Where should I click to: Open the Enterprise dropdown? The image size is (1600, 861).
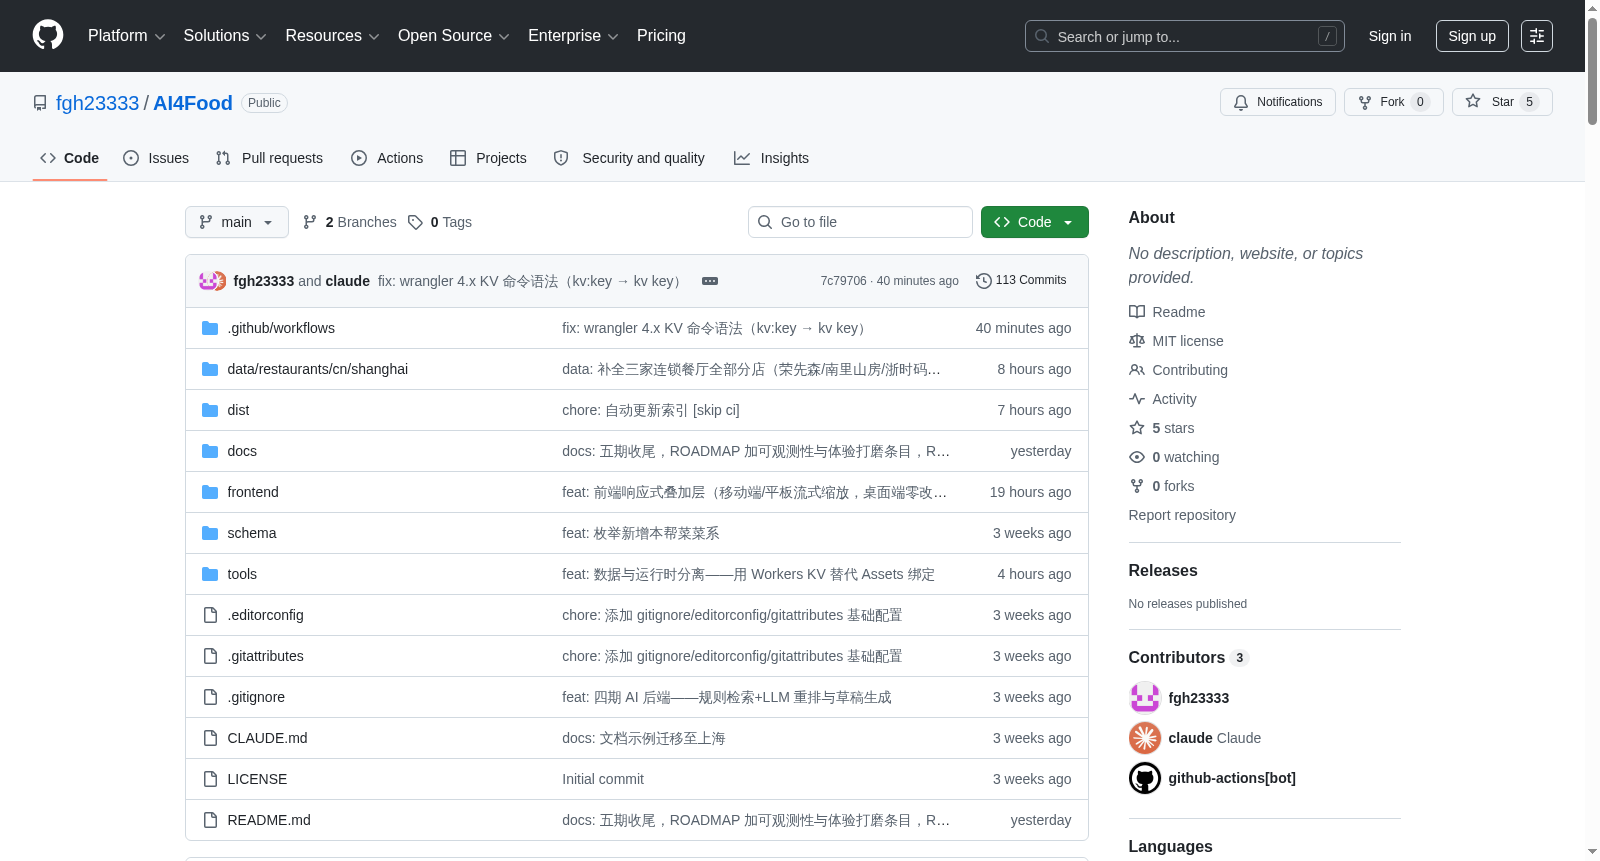(x=573, y=36)
